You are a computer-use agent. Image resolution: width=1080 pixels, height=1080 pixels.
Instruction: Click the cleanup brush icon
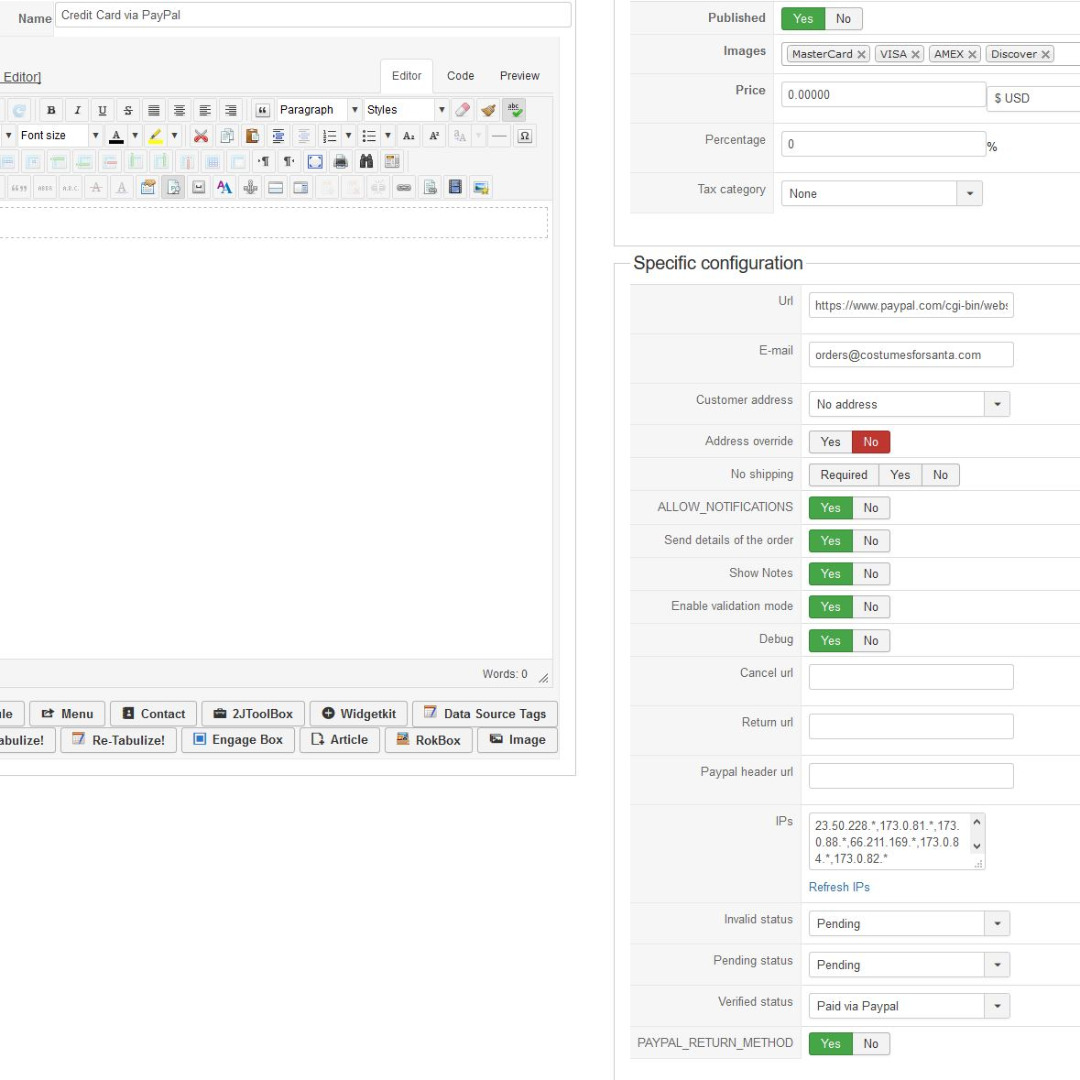488,110
